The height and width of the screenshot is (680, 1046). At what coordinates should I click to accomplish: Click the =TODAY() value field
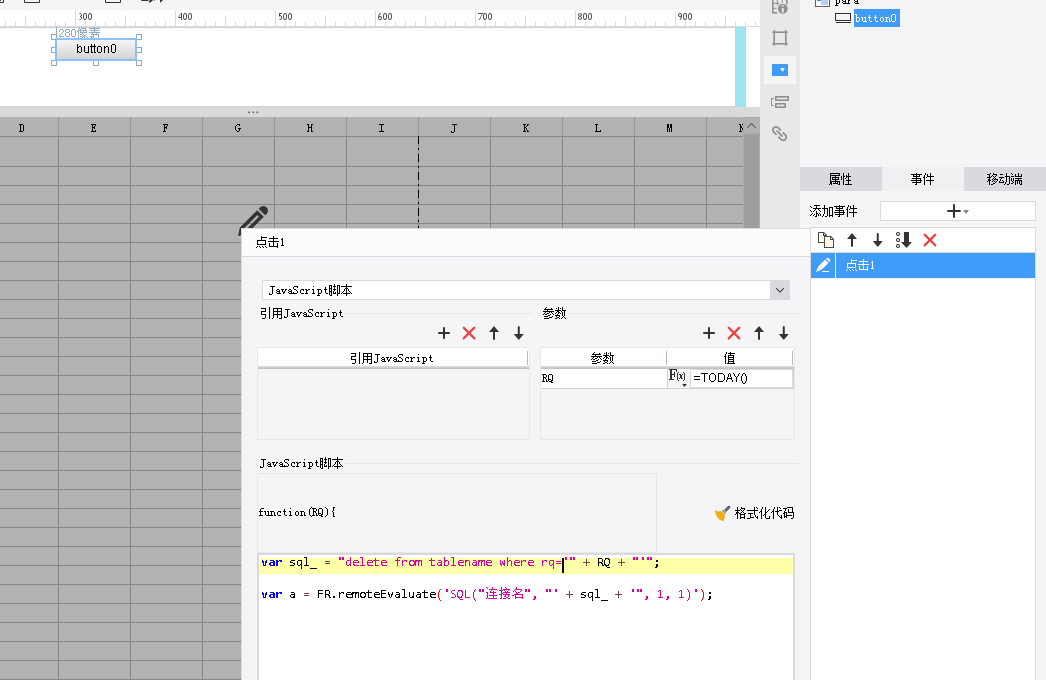coord(740,379)
